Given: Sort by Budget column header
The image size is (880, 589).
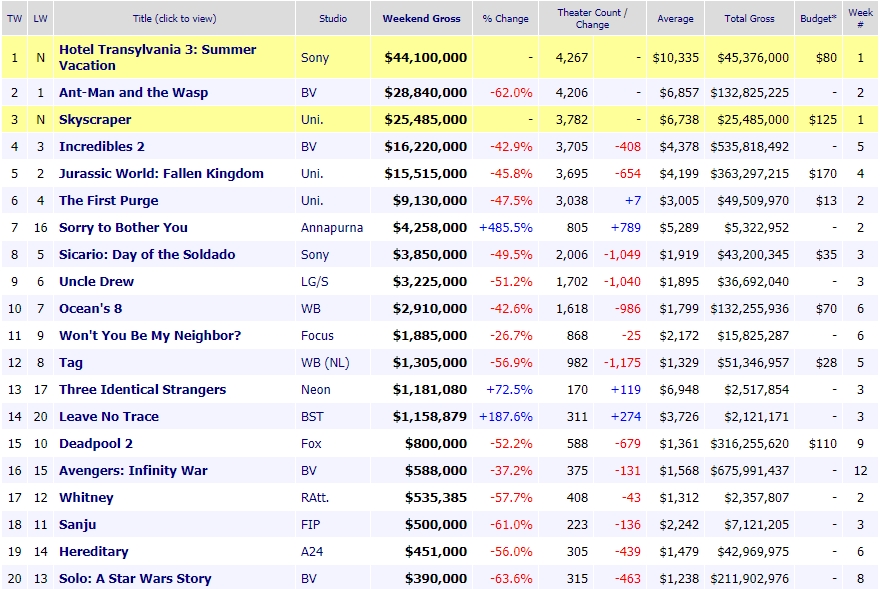Looking at the screenshot, I should (x=818, y=19).
